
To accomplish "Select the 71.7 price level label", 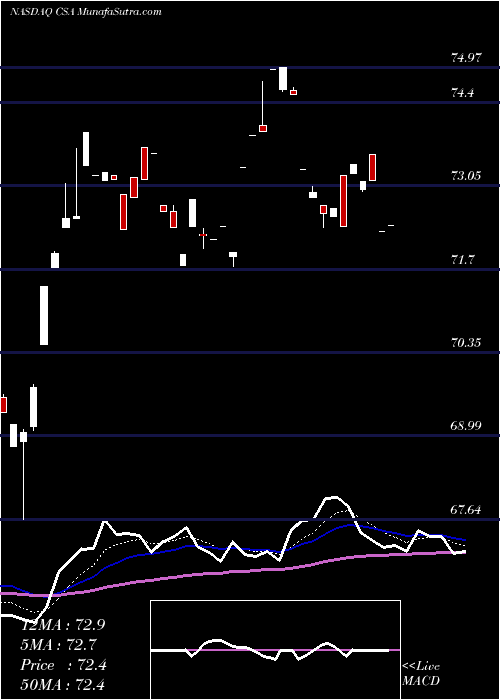I will tap(463, 259).
